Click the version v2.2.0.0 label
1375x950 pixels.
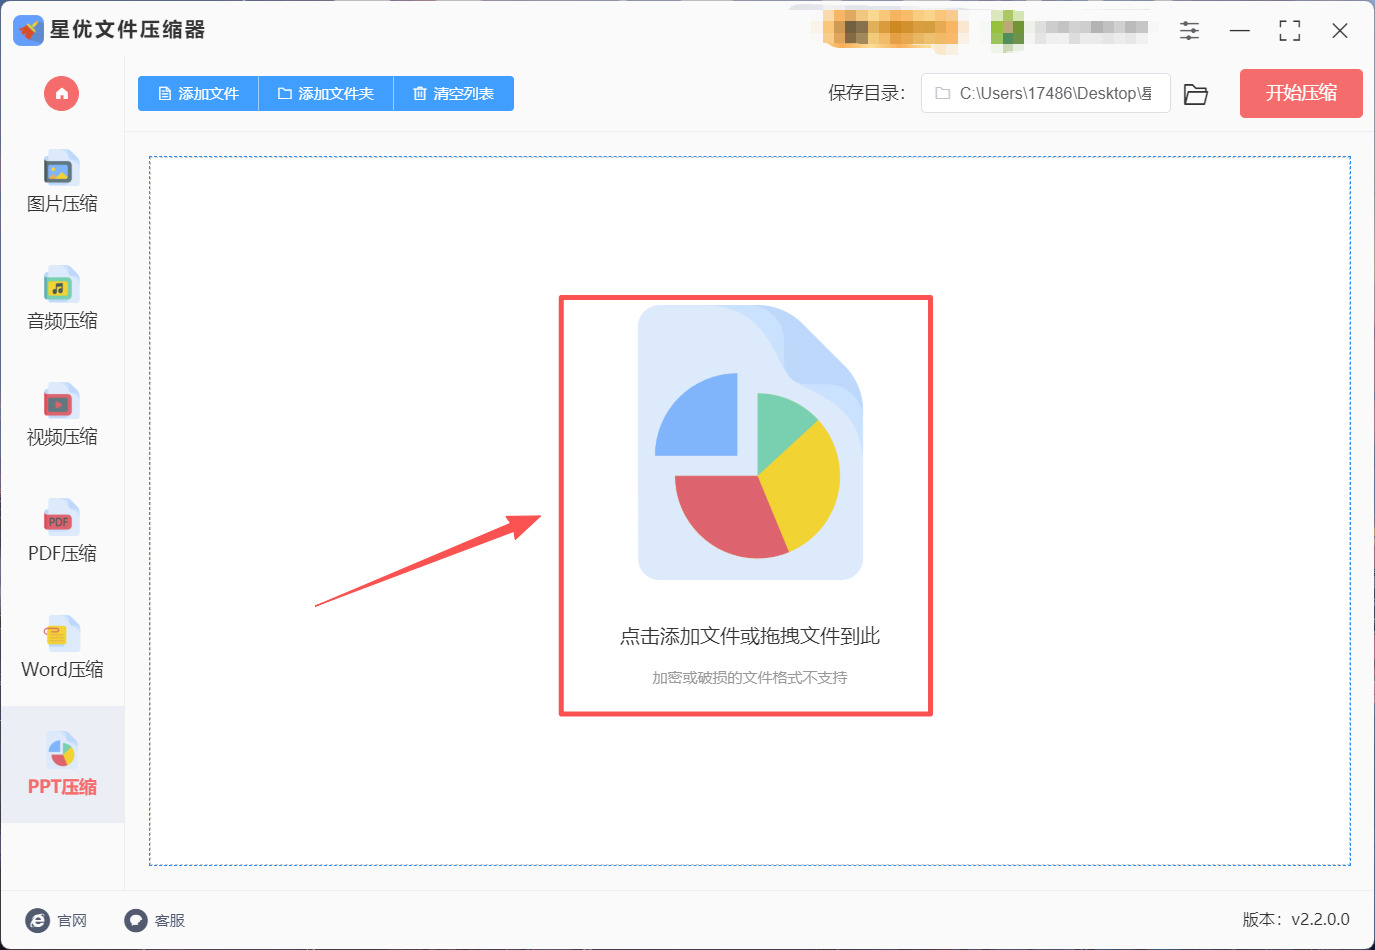tap(1296, 920)
